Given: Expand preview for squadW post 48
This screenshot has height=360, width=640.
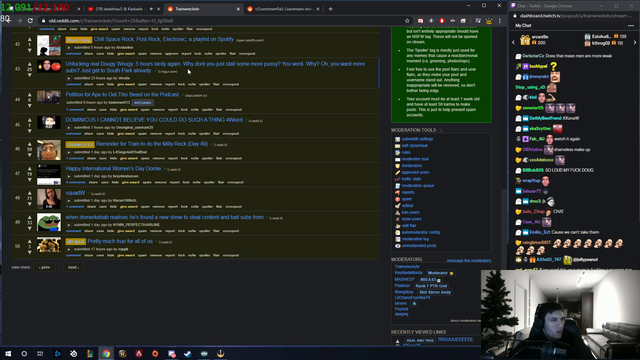Looking at the screenshot, I should pos(69,200).
